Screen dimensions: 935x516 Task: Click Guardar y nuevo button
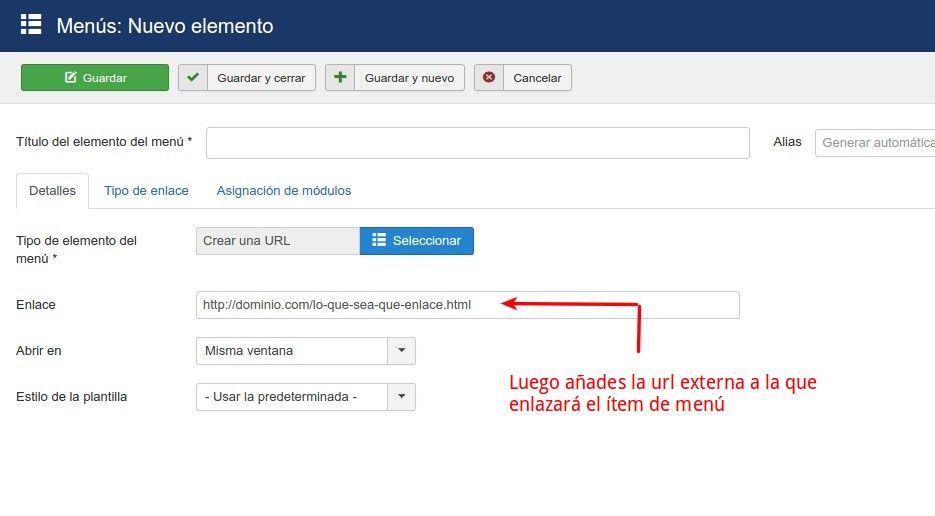(x=395, y=78)
